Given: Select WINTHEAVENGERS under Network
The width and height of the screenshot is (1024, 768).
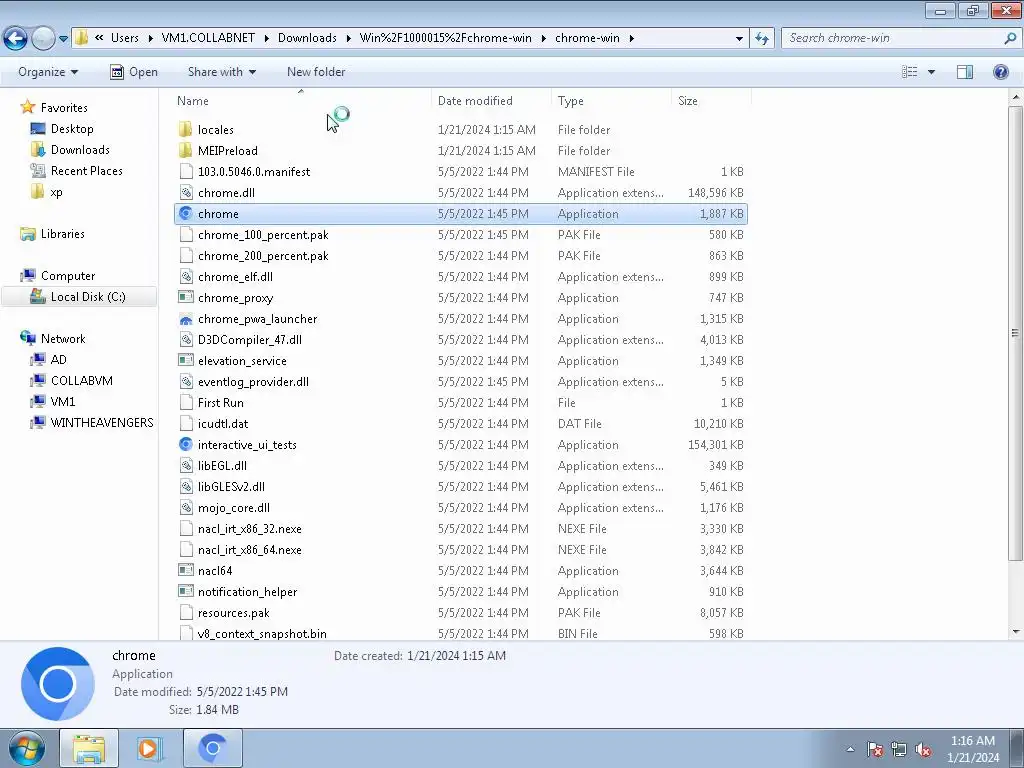Looking at the screenshot, I should 102,423.
